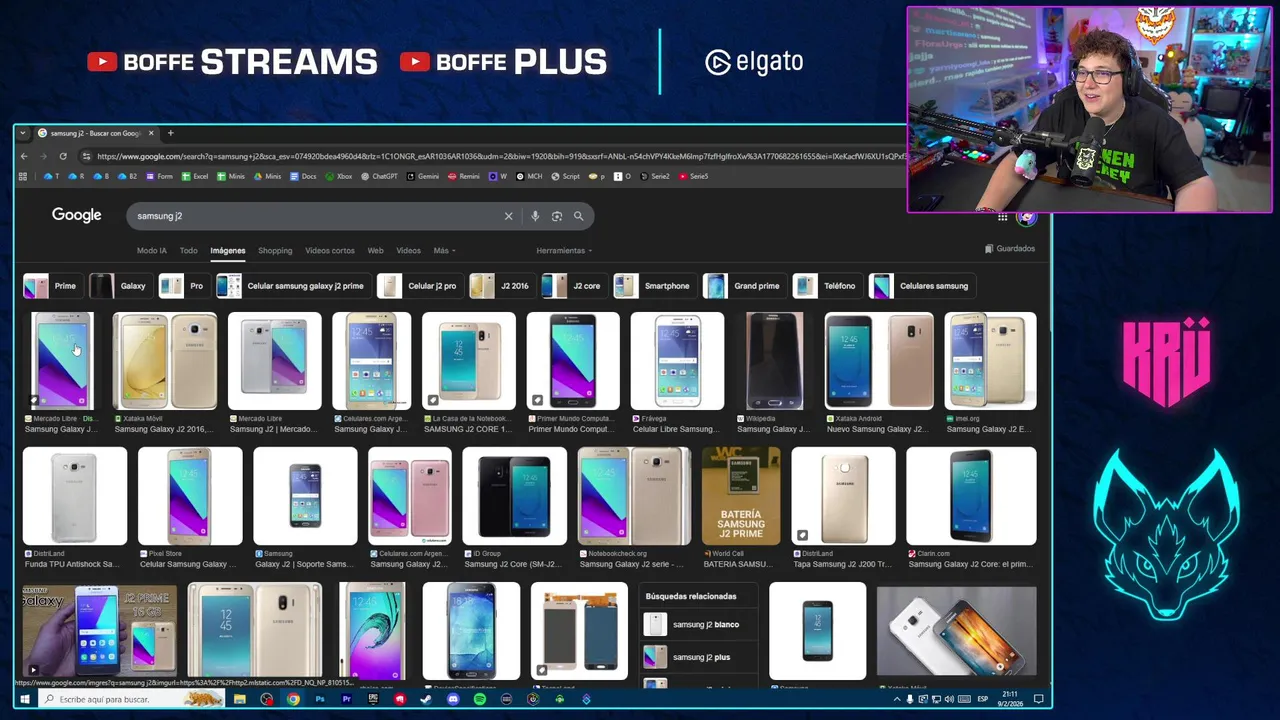Screen dimensions: 1280x720
Task: Filter images by Prime chip
Action: click(x=51, y=286)
